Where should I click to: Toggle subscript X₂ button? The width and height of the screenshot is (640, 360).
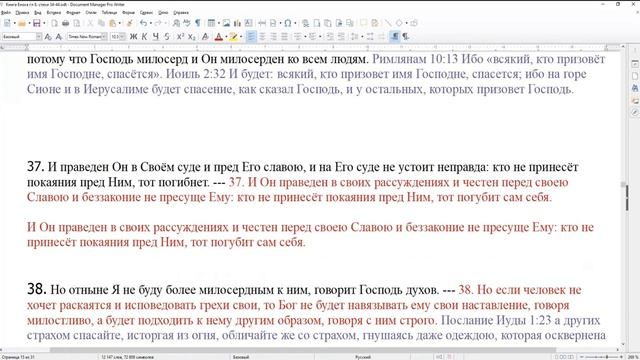191,37
